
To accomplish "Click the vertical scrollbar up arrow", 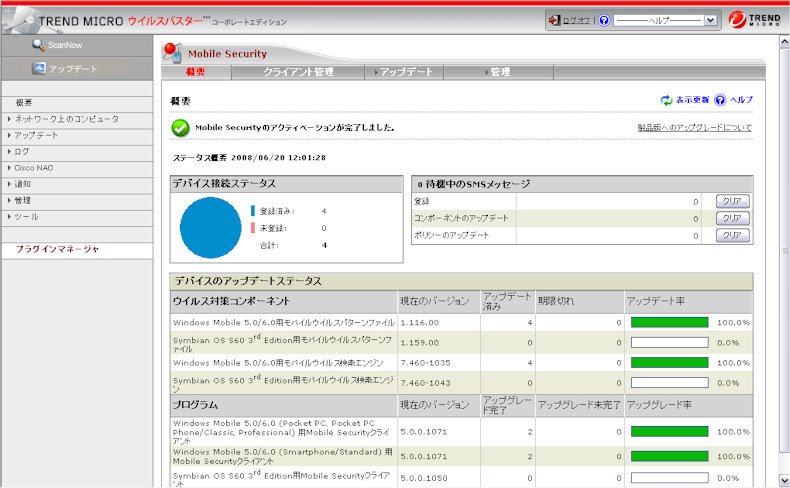I will click(784, 42).
